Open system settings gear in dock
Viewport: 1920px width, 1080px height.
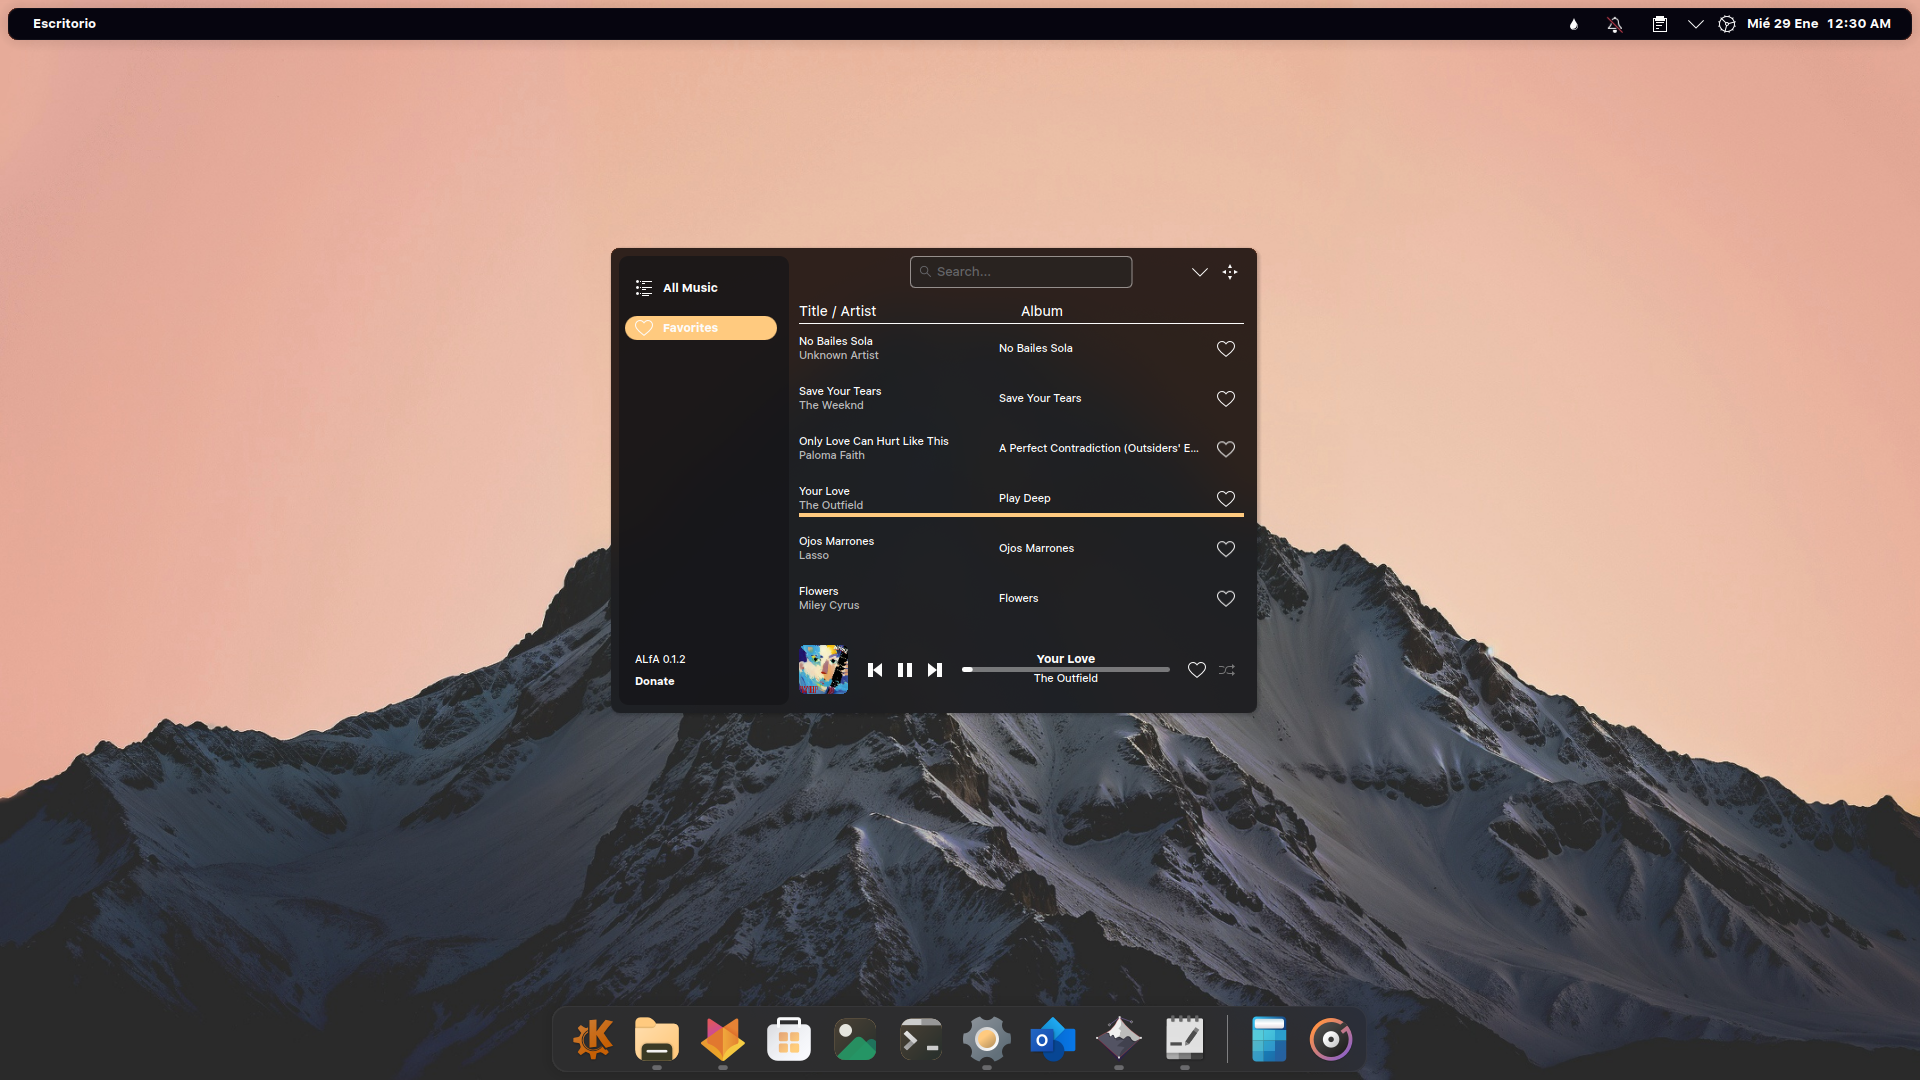pos(987,1040)
